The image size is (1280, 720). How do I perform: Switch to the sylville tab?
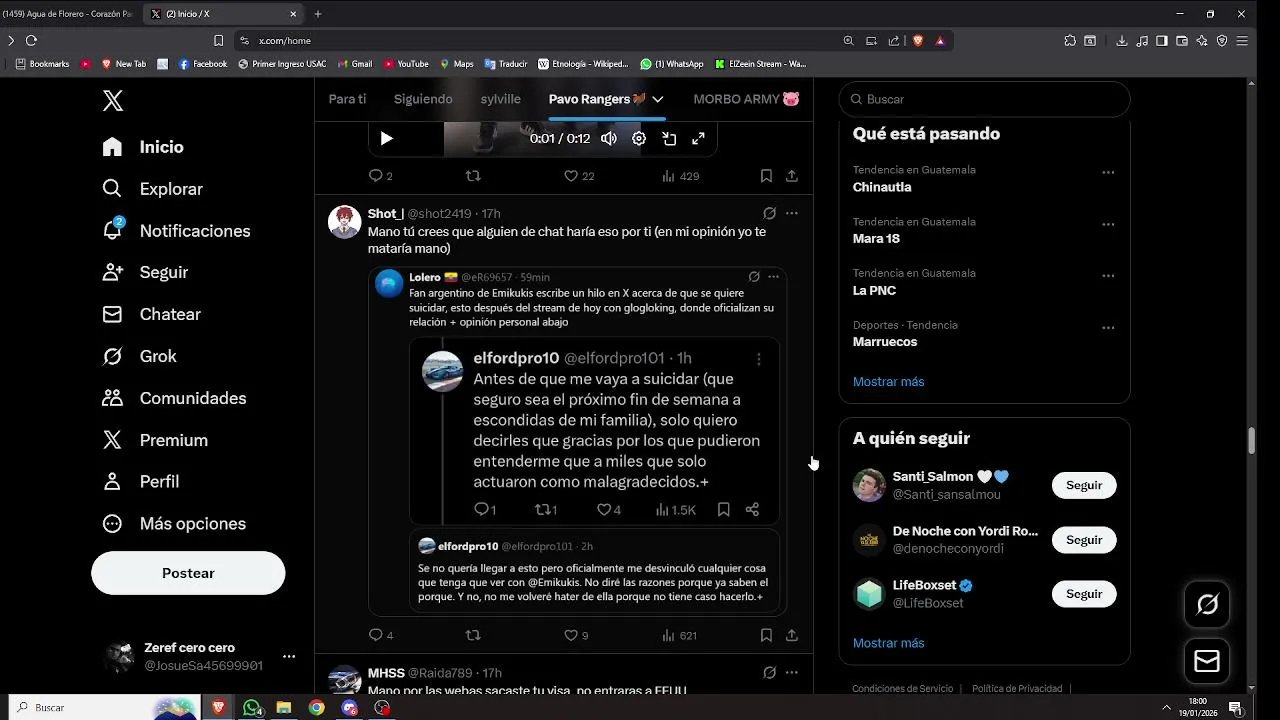pos(501,99)
